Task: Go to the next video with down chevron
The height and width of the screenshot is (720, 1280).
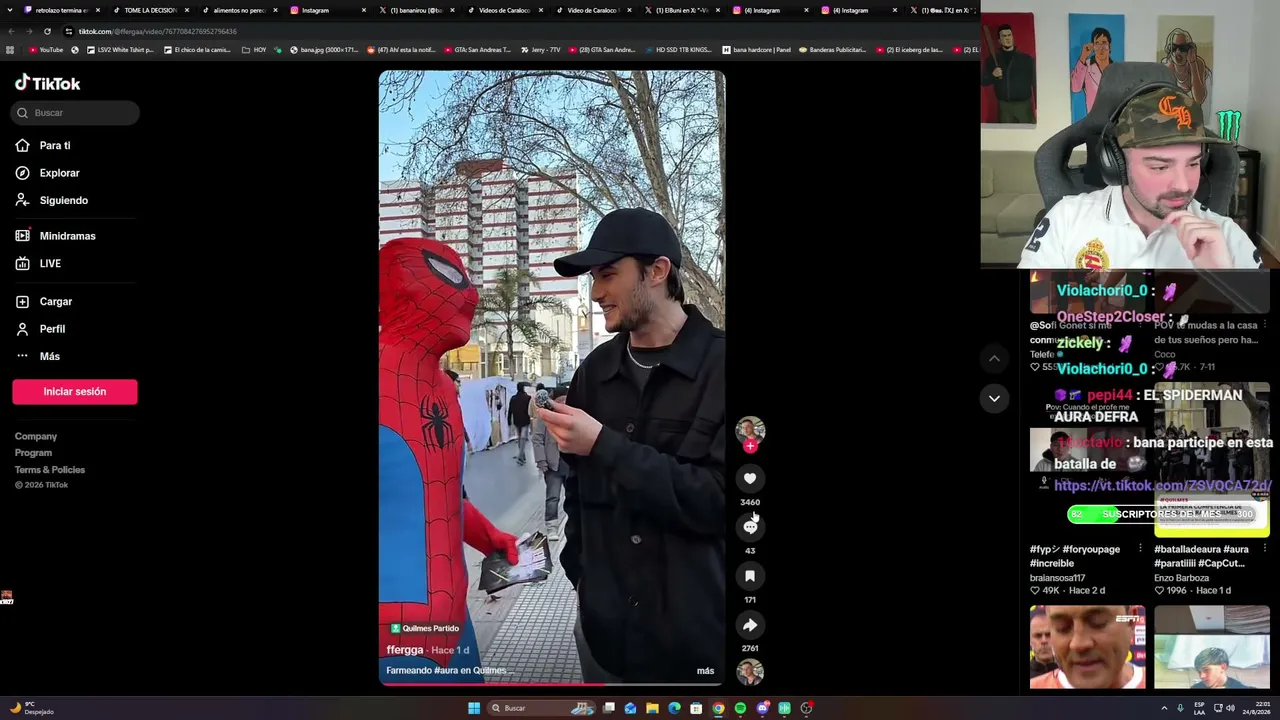Action: 994,398
